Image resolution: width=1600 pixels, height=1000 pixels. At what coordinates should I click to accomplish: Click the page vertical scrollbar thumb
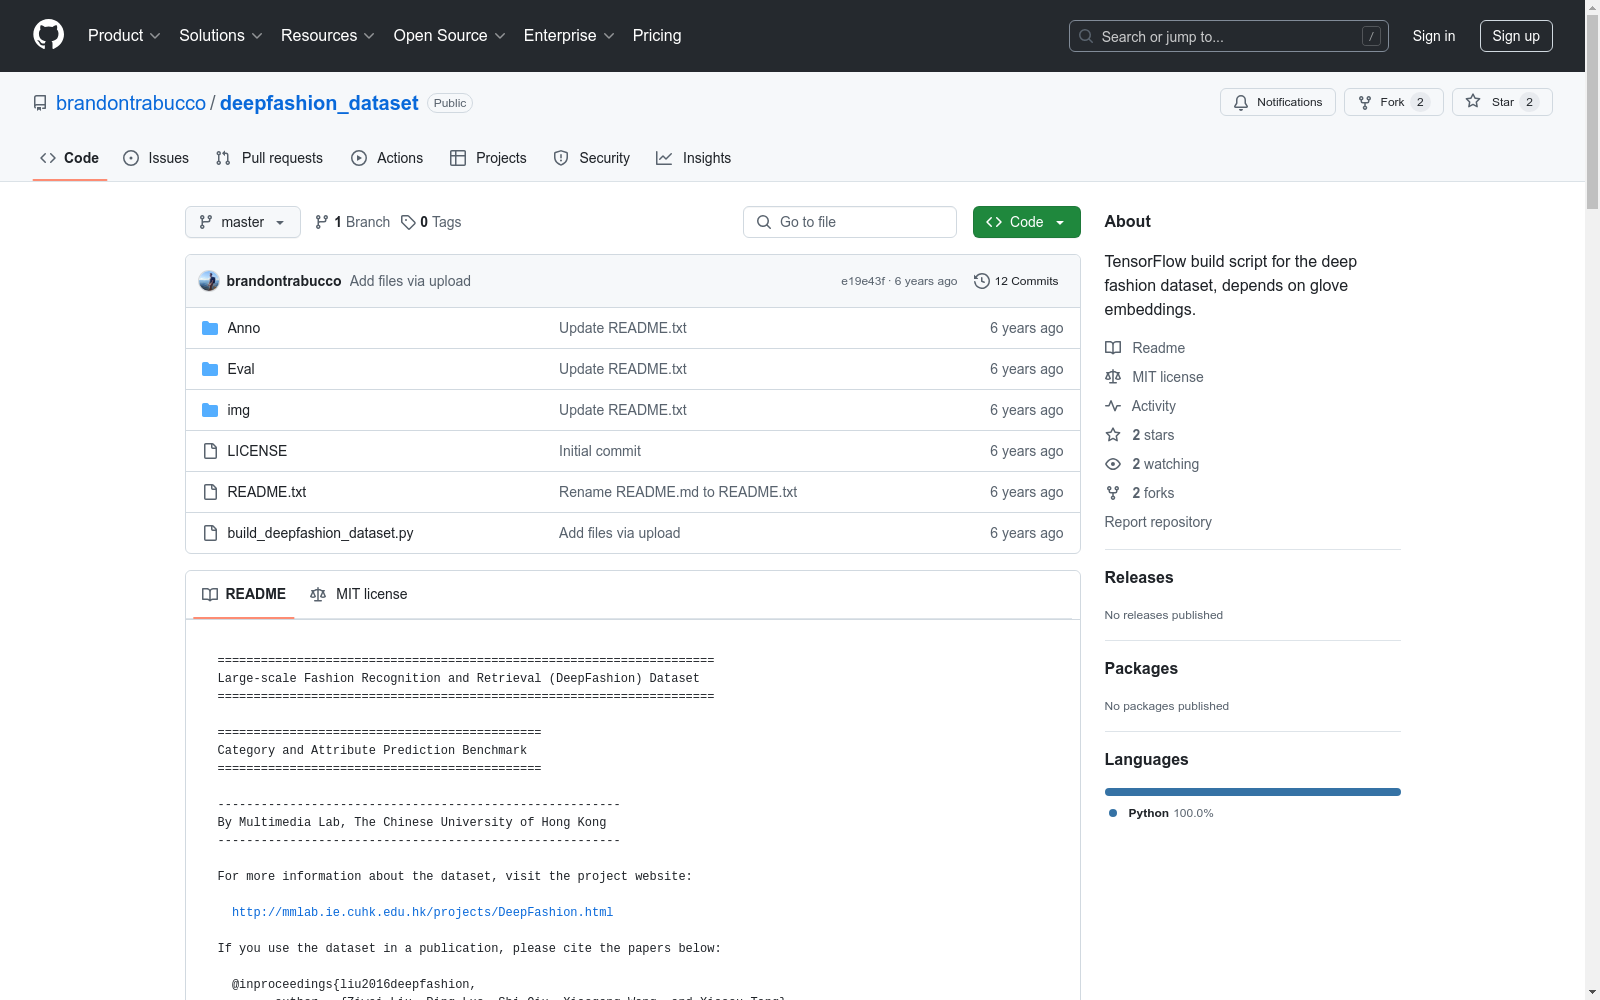1592,112
